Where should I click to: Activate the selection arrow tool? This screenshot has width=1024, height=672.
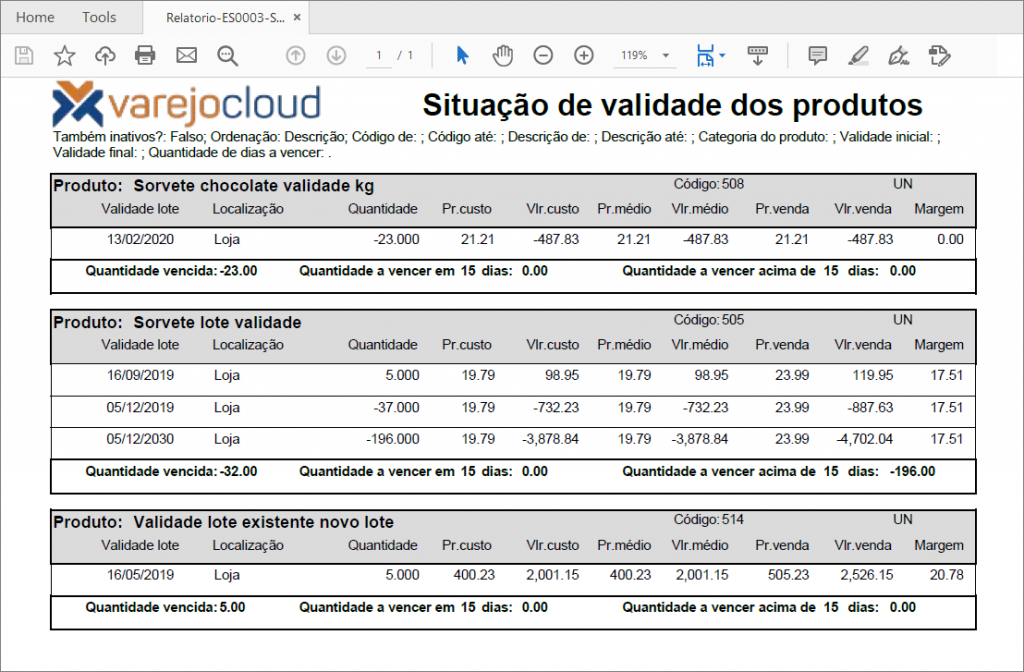(462, 55)
